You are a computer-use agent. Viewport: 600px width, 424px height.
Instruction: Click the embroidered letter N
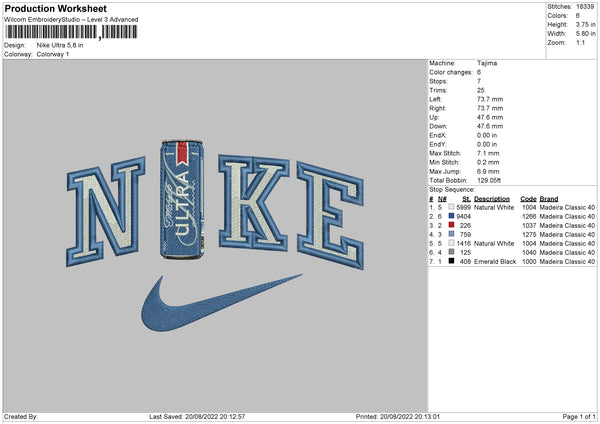(106, 211)
